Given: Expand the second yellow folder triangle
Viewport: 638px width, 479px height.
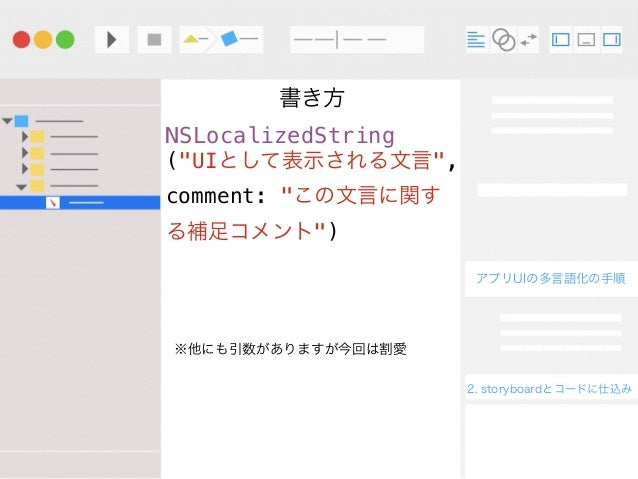Looking at the screenshot, I should click(25, 153).
